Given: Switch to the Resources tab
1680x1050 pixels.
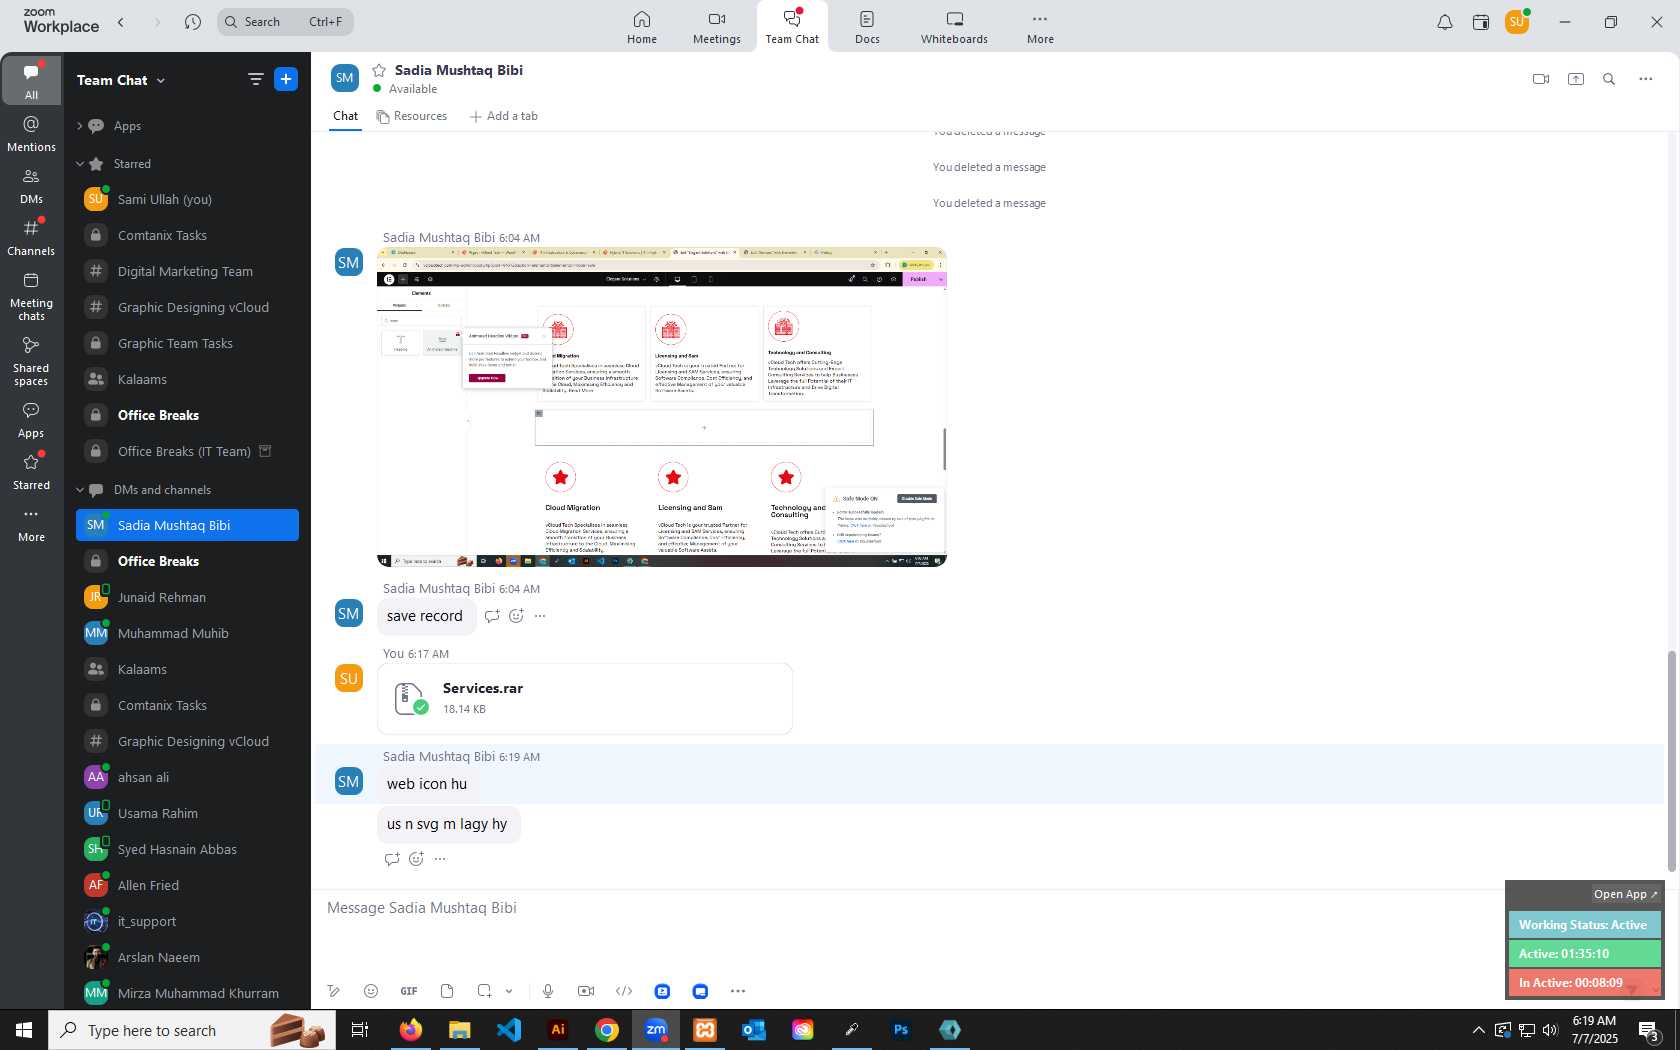Looking at the screenshot, I should click(x=412, y=116).
